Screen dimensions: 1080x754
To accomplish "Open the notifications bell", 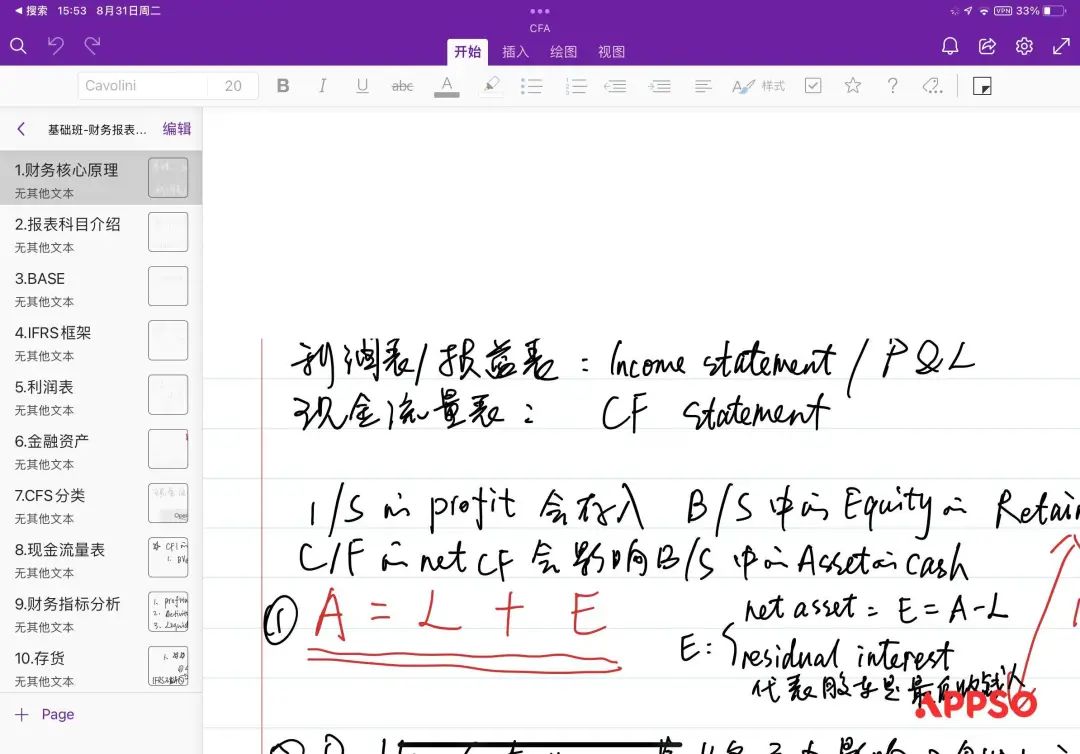I will (950, 47).
